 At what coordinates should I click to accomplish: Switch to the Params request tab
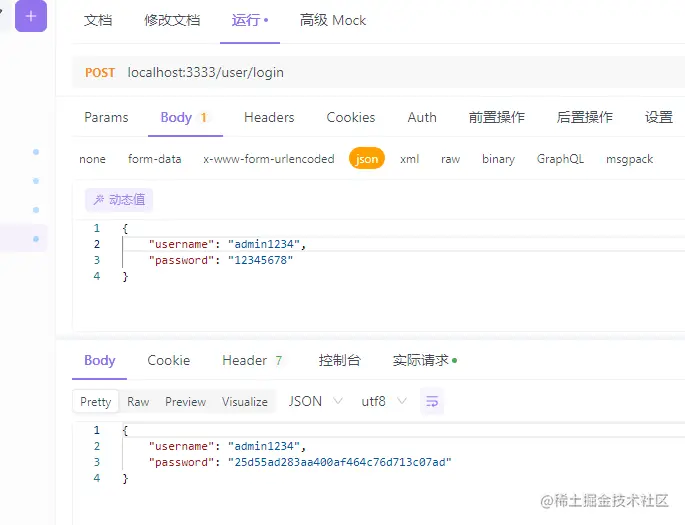click(x=106, y=117)
